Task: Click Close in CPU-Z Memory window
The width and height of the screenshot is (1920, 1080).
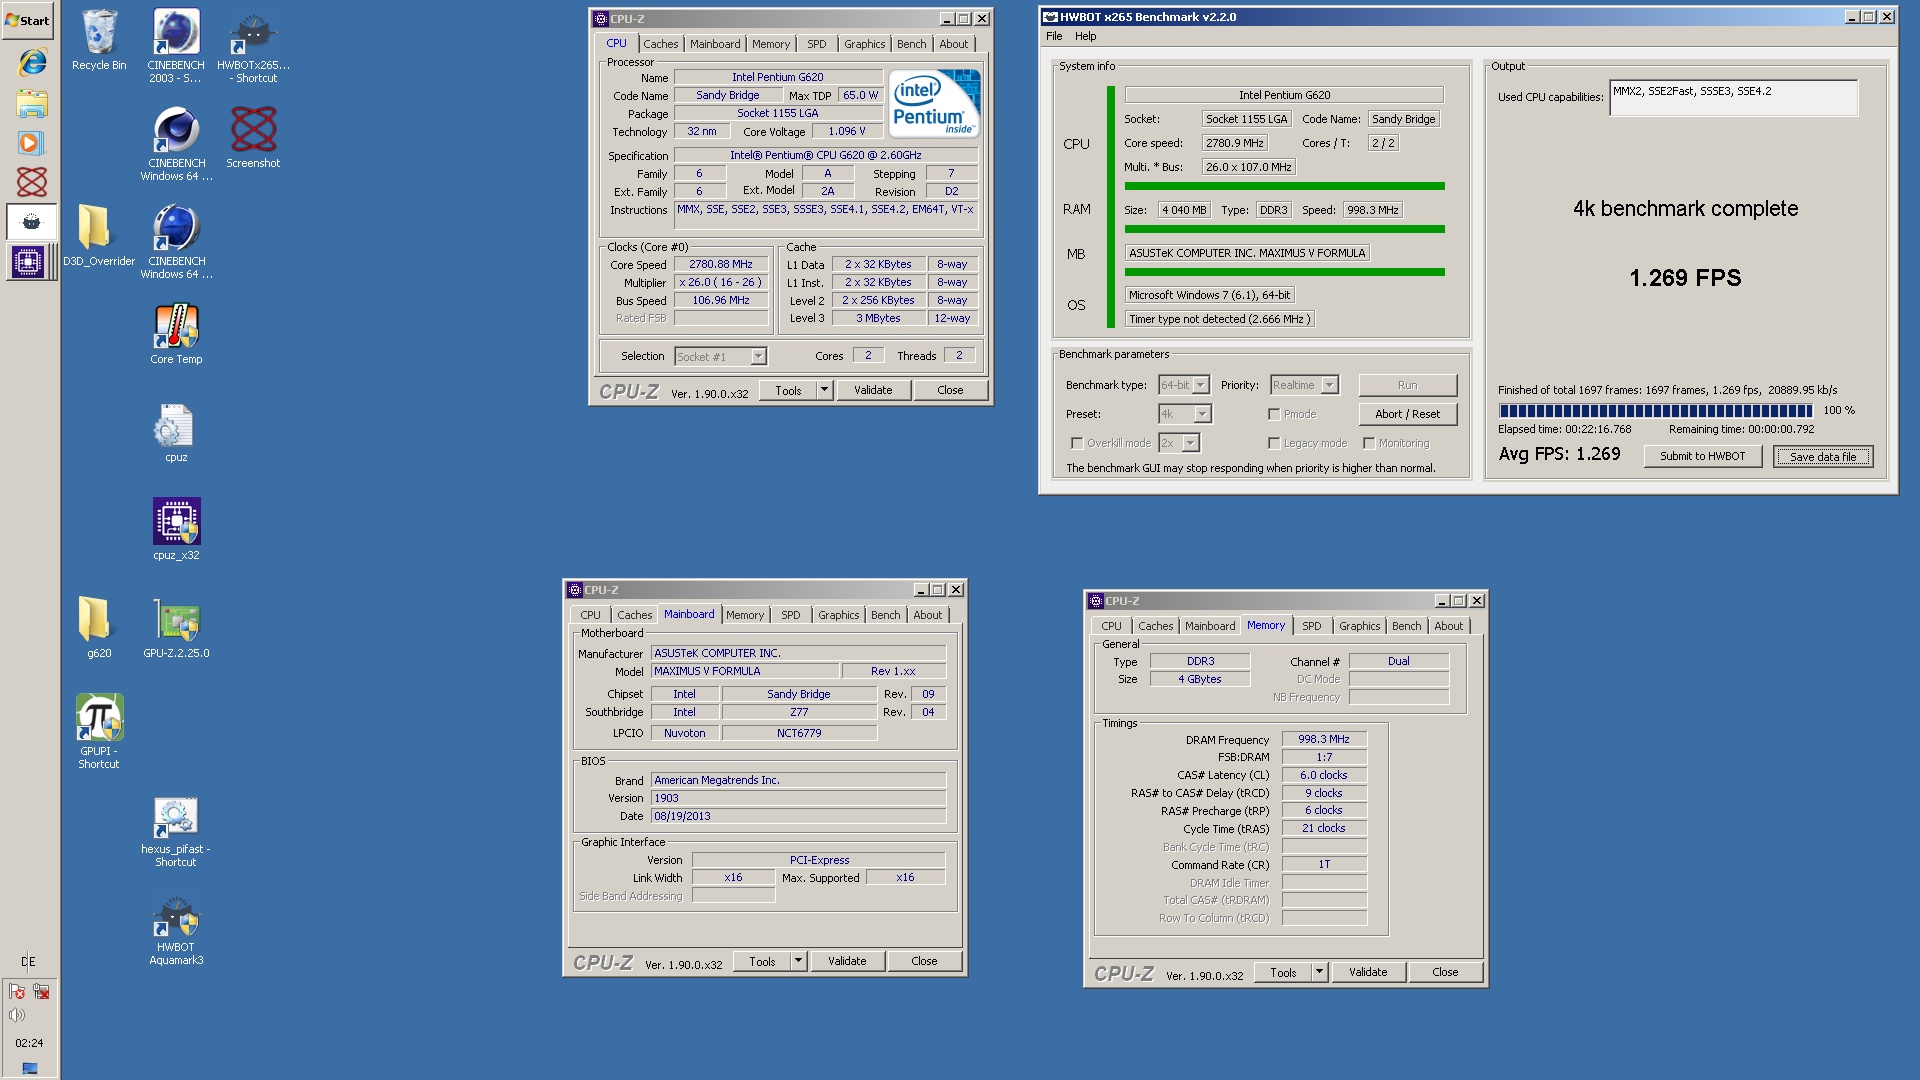Action: (1444, 972)
